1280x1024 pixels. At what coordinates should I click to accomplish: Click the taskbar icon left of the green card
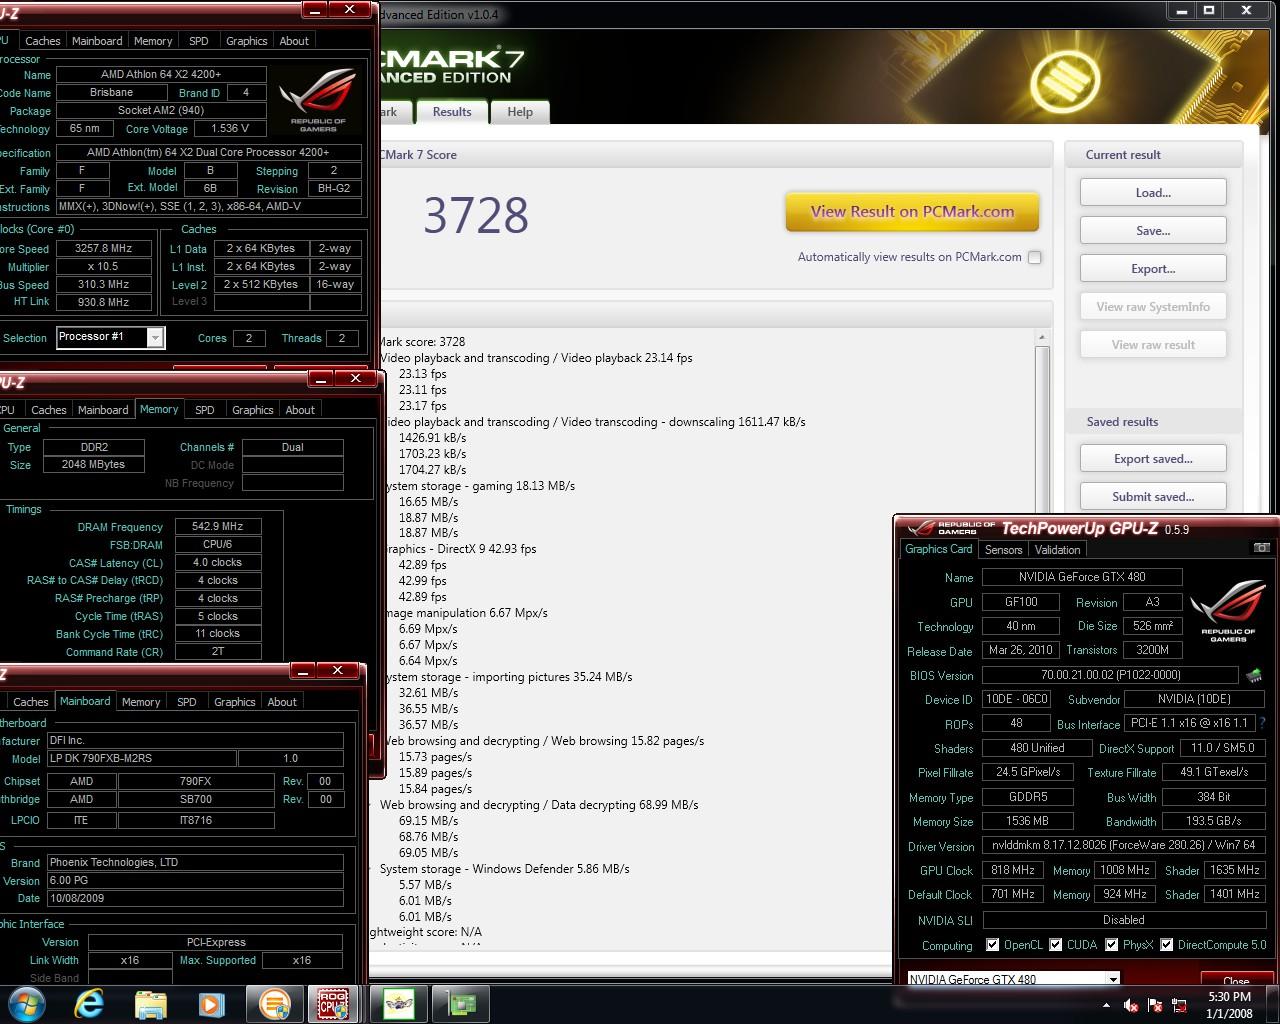pyautogui.click(x=399, y=1003)
